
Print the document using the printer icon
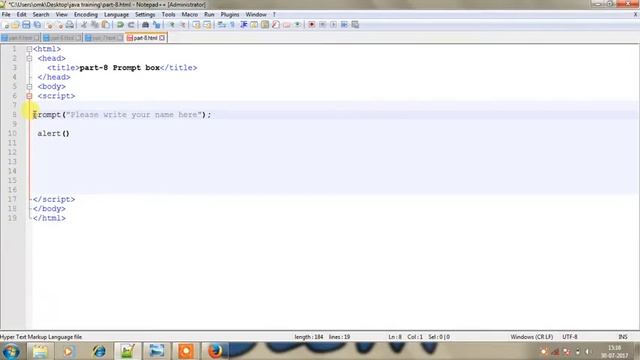click(x=70, y=25)
